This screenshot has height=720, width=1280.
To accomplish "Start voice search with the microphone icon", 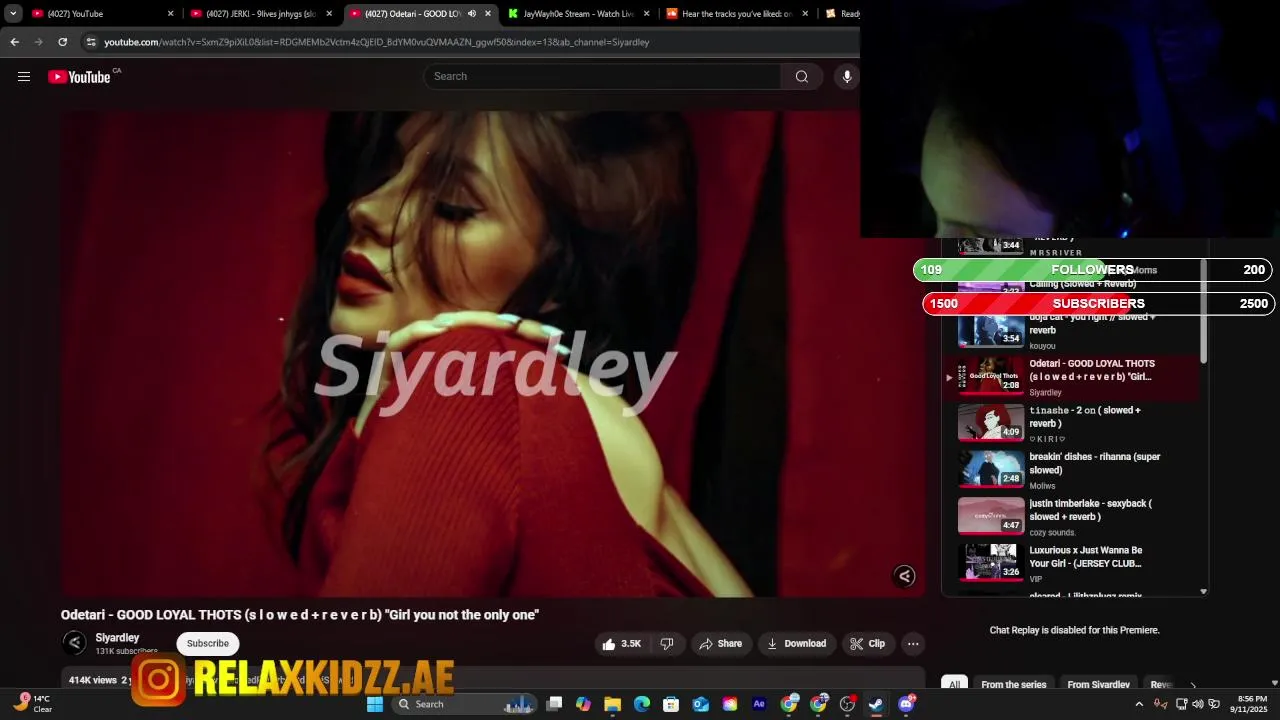I will [847, 77].
